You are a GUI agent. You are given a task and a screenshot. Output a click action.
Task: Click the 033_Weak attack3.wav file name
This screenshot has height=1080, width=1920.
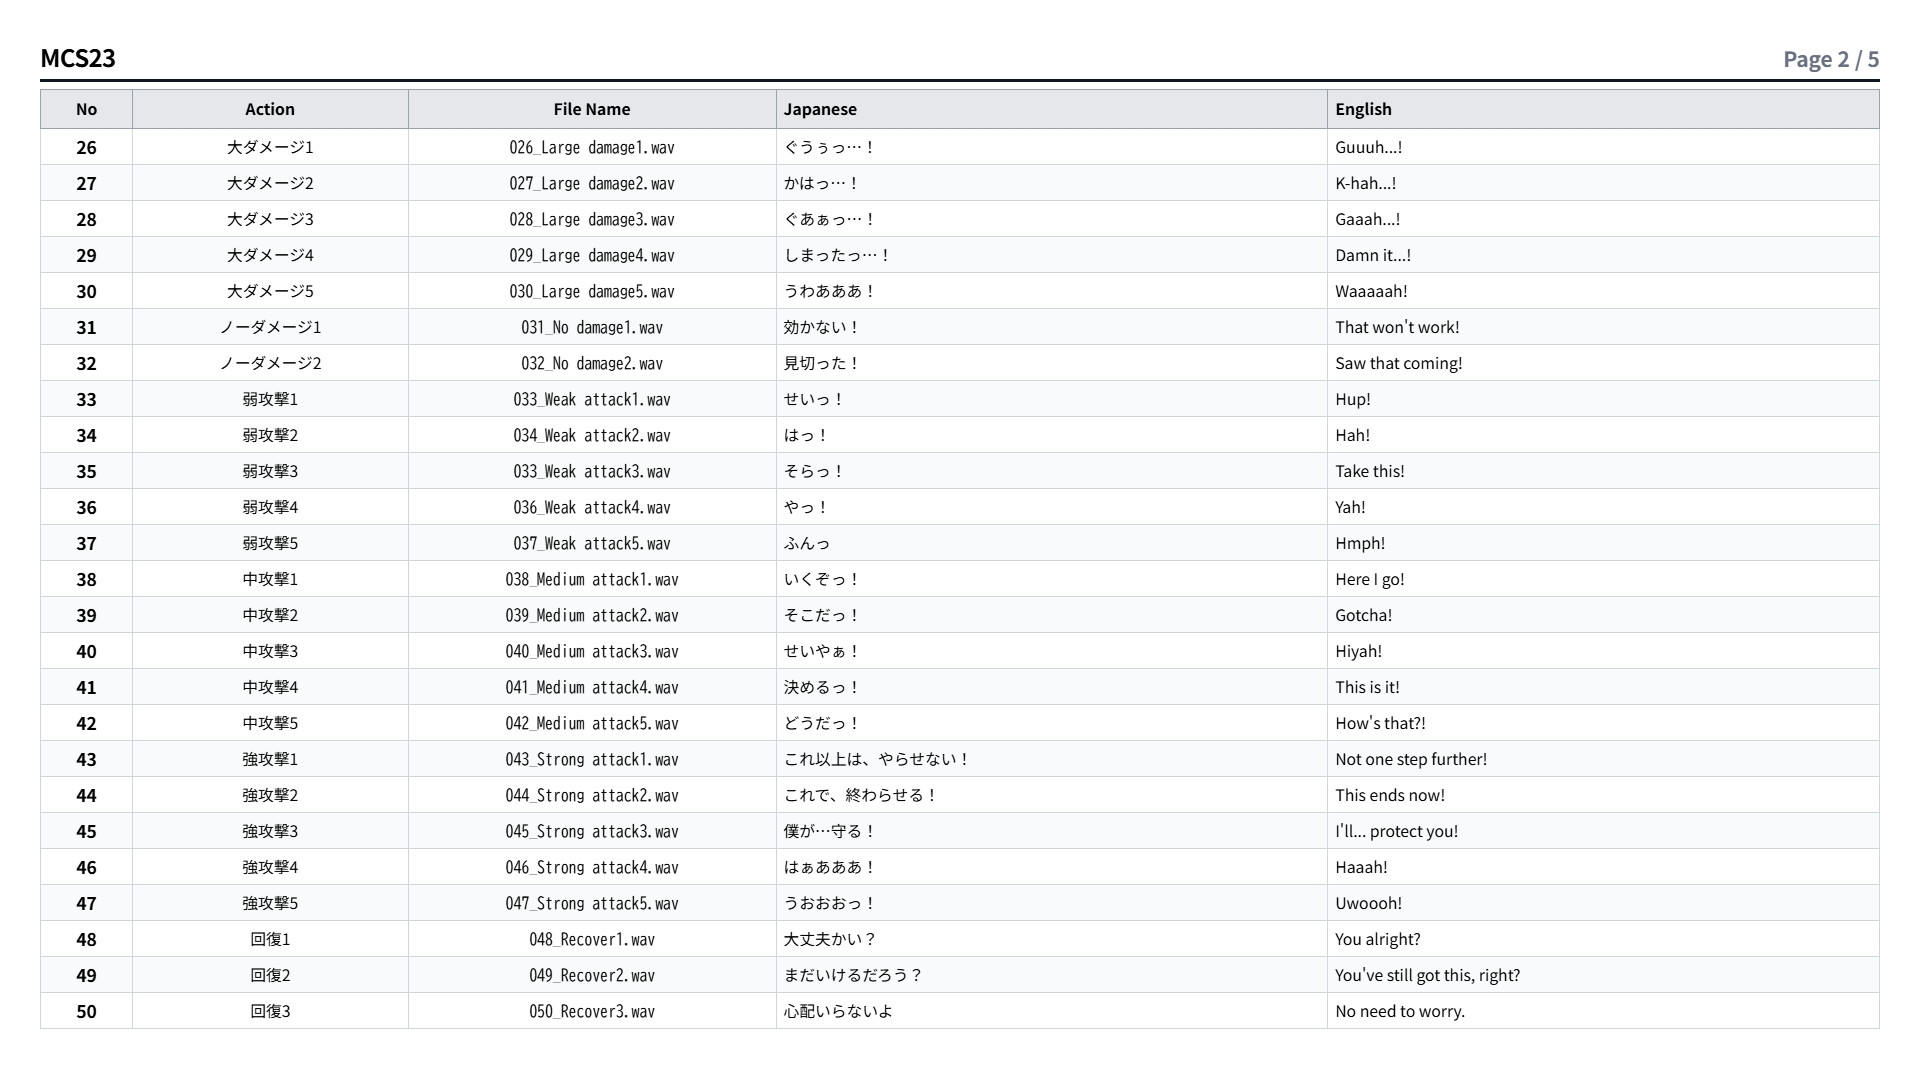pyautogui.click(x=592, y=471)
